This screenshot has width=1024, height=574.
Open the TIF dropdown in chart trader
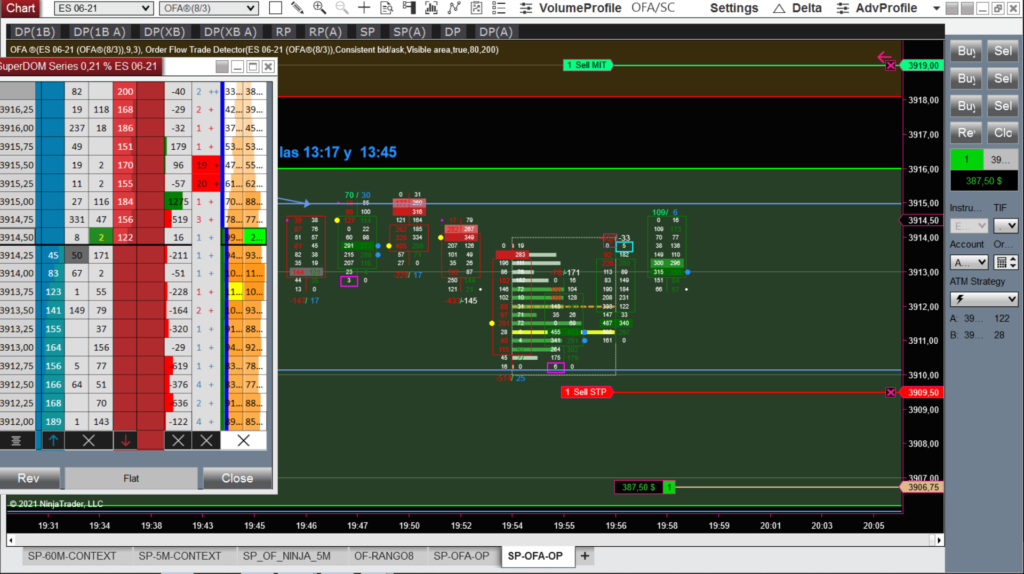pyautogui.click(x=1006, y=226)
